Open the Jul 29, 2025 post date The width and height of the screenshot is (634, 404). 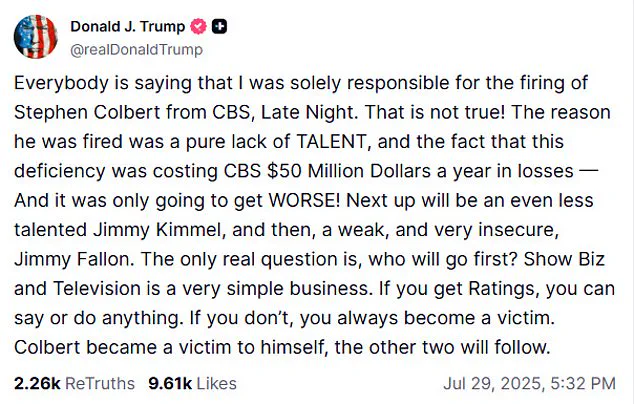490,382
